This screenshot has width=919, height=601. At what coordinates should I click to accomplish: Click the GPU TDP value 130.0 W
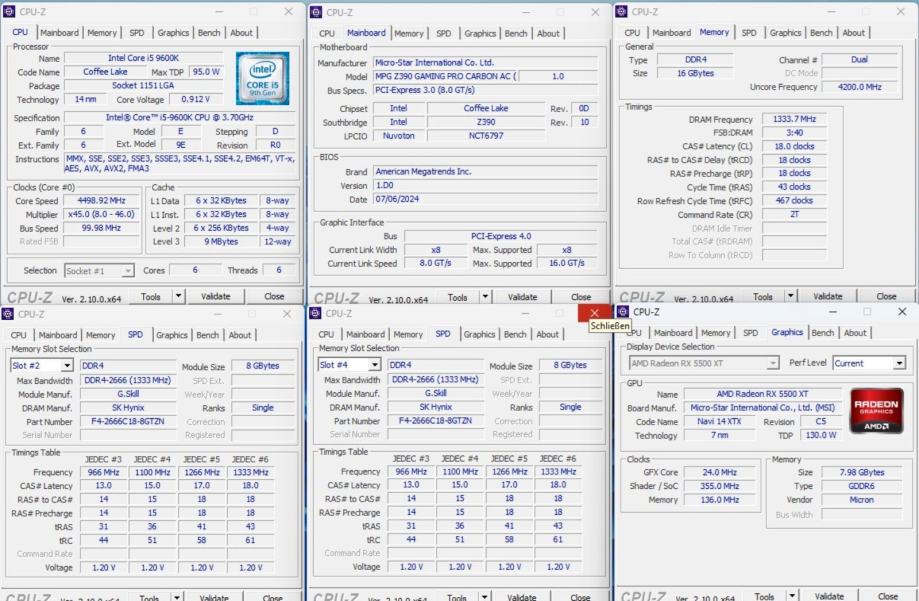pos(821,435)
